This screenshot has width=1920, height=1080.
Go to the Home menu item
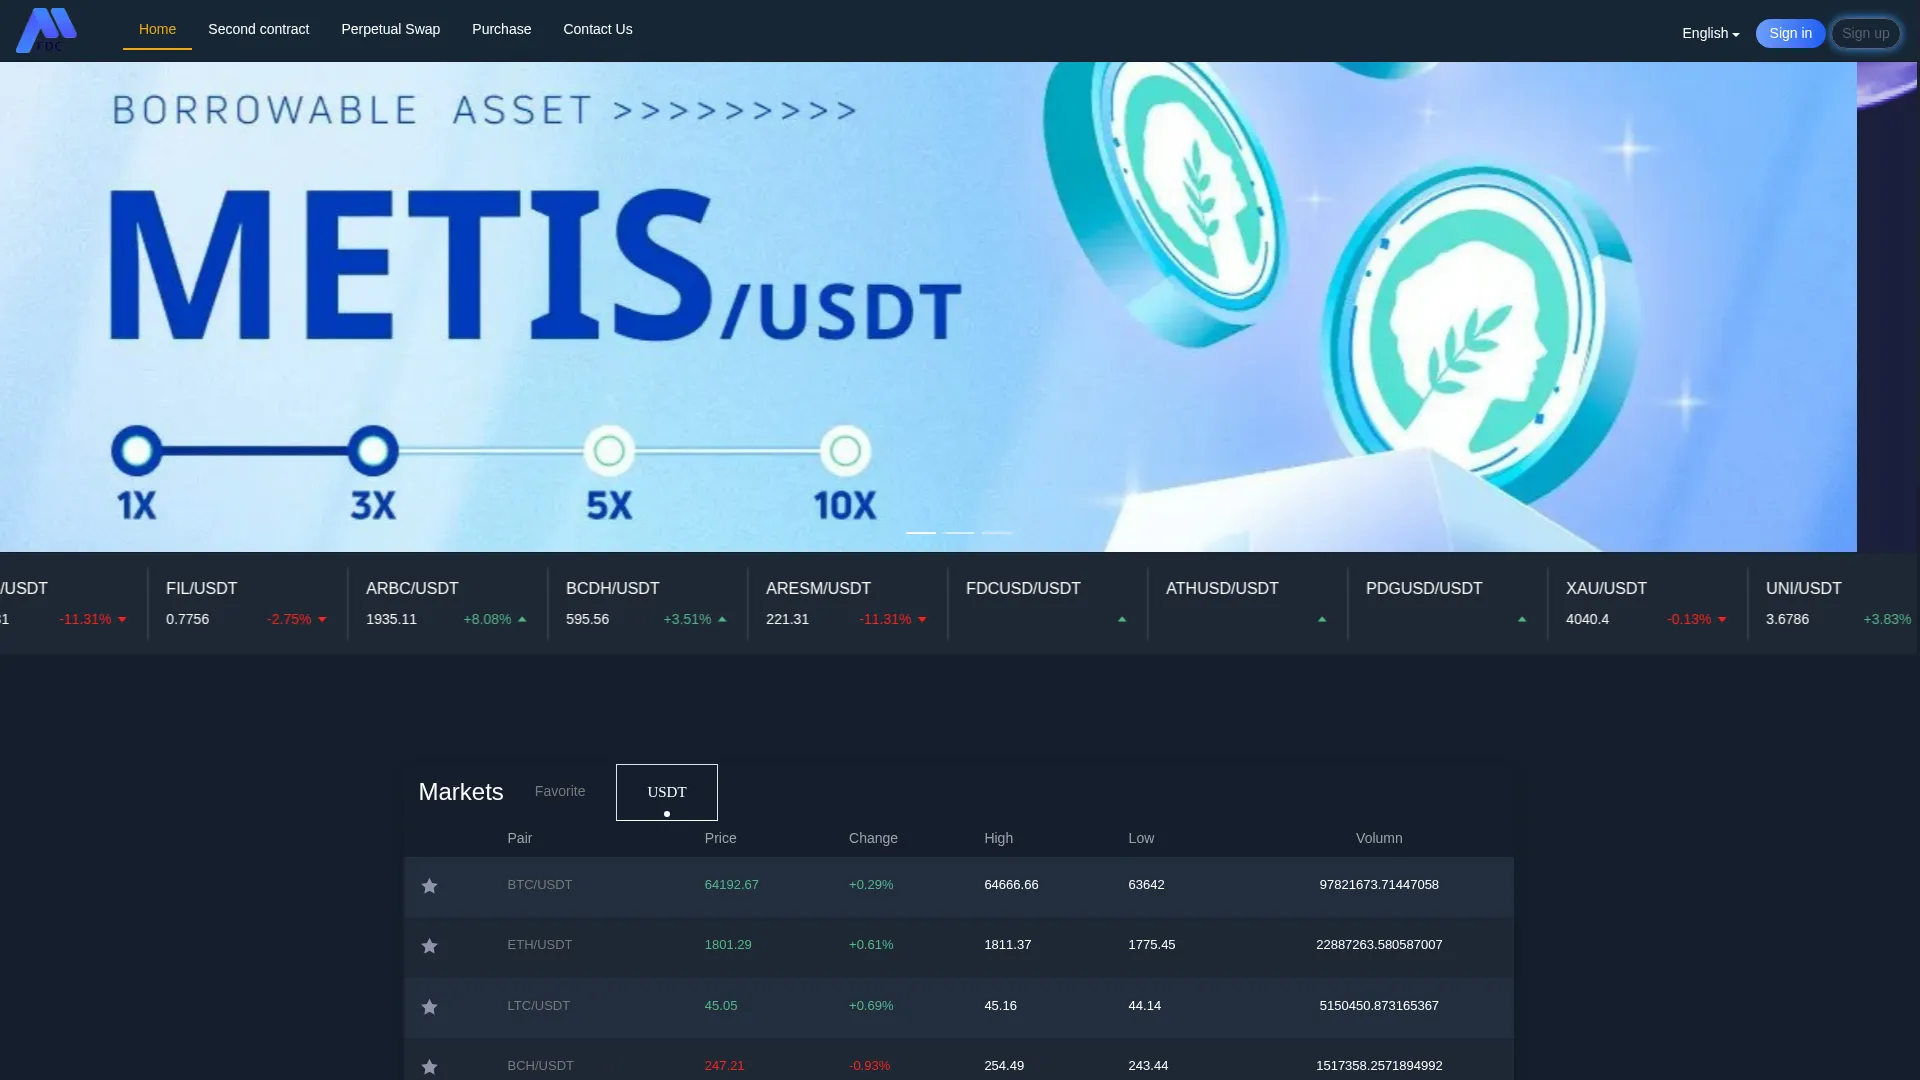(x=157, y=29)
